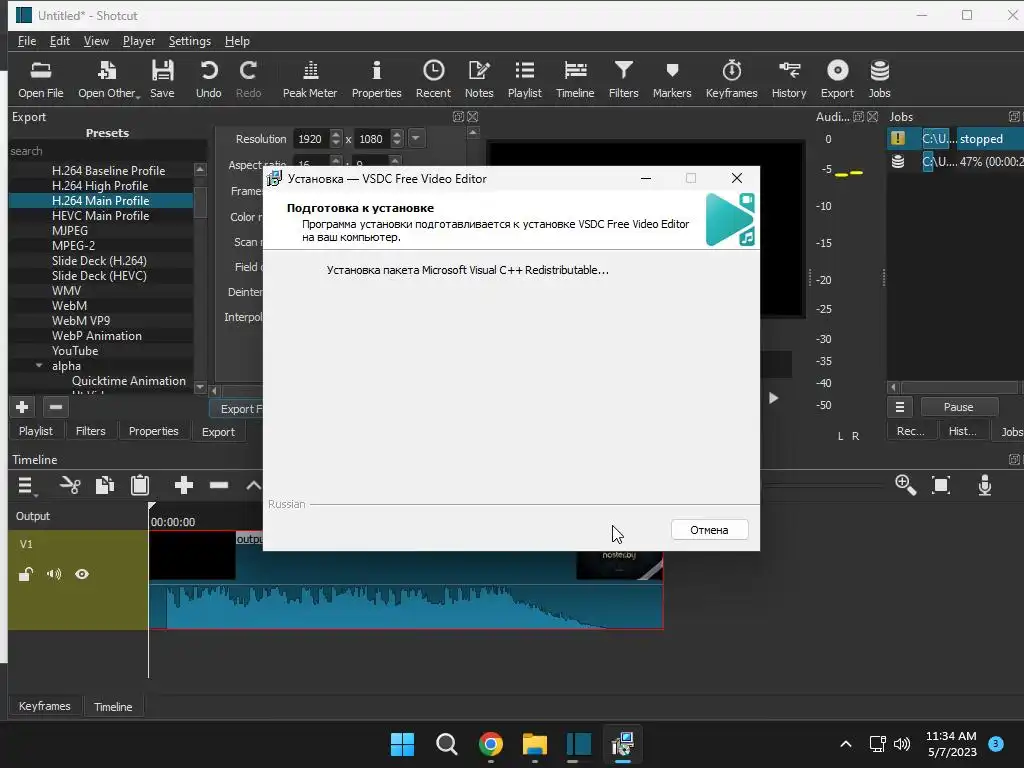Open the resolution dropdown arrow
This screenshot has width=1024, height=768.
click(x=415, y=138)
